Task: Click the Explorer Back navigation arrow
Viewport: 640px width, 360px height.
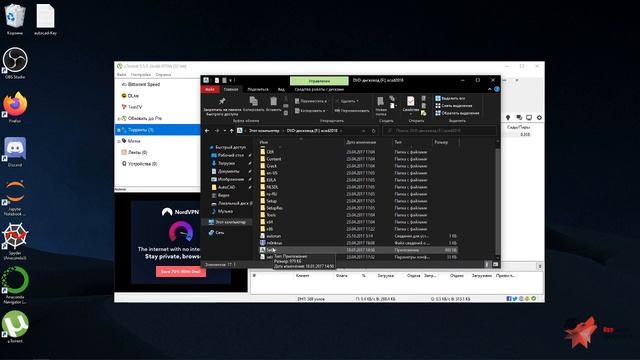Action: point(207,131)
